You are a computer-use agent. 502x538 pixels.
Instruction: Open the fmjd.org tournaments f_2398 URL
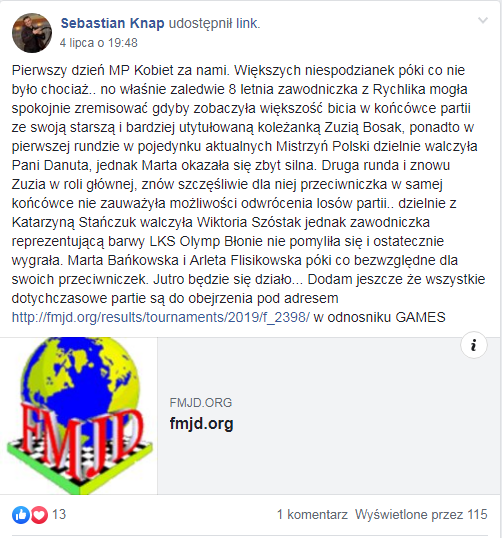tap(161, 317)
